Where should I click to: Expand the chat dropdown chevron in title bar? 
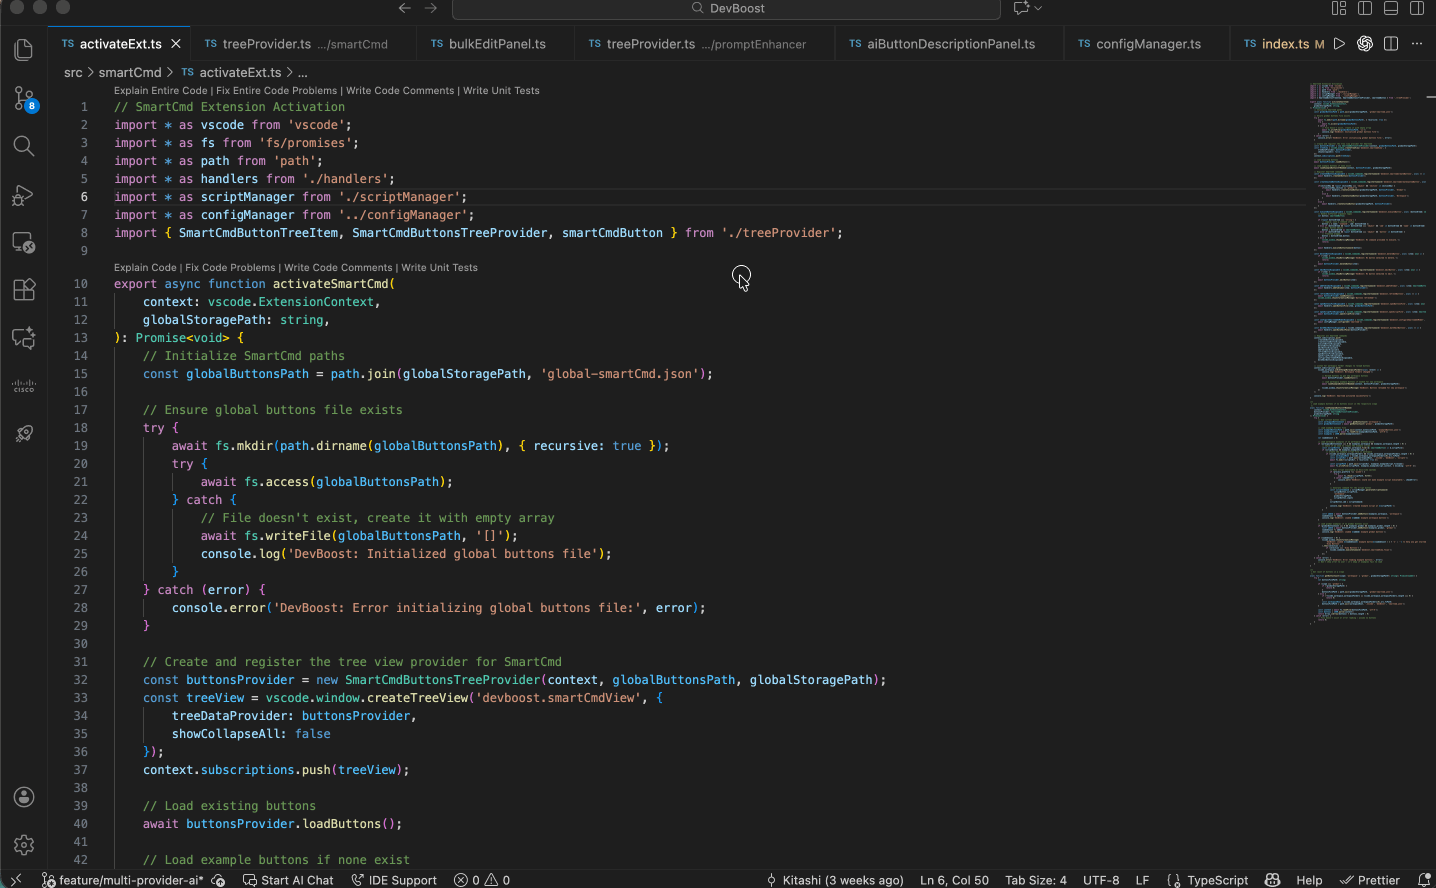coord(1038,8)
